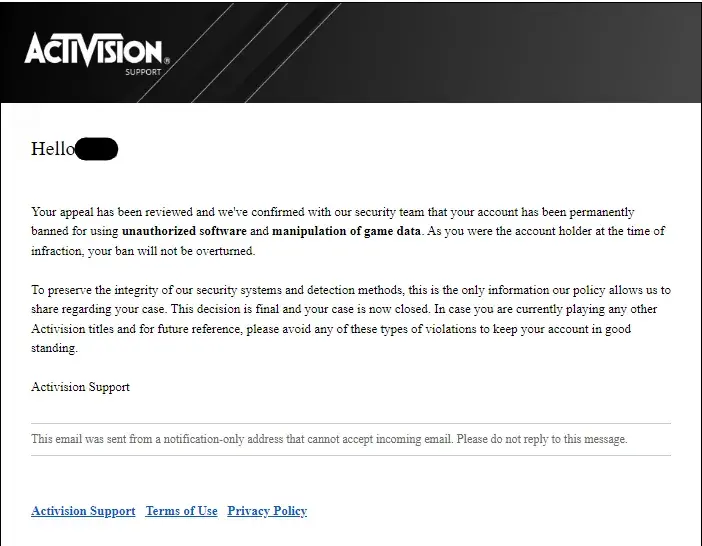Open the Privacy Policy link
Image resolution: width=702 pixels, height=546 pixels.
[267, 511]
